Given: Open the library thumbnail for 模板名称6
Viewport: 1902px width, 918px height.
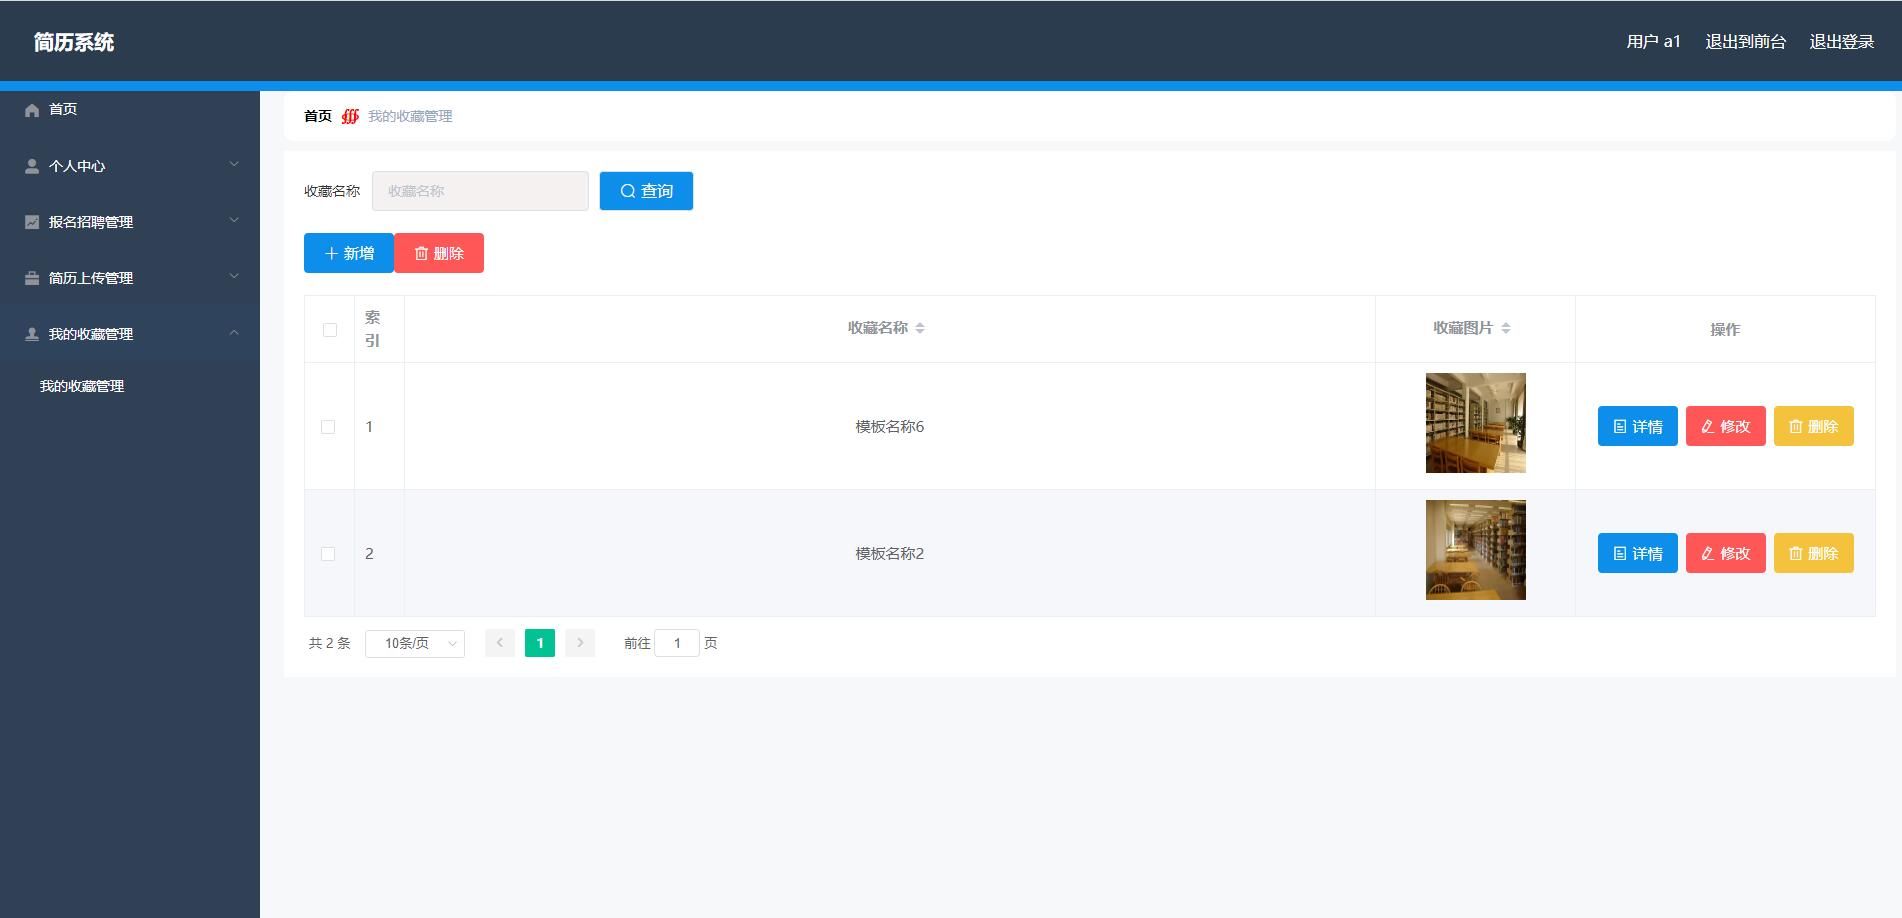Looking at the screenshot, I should coord(1475,423).
